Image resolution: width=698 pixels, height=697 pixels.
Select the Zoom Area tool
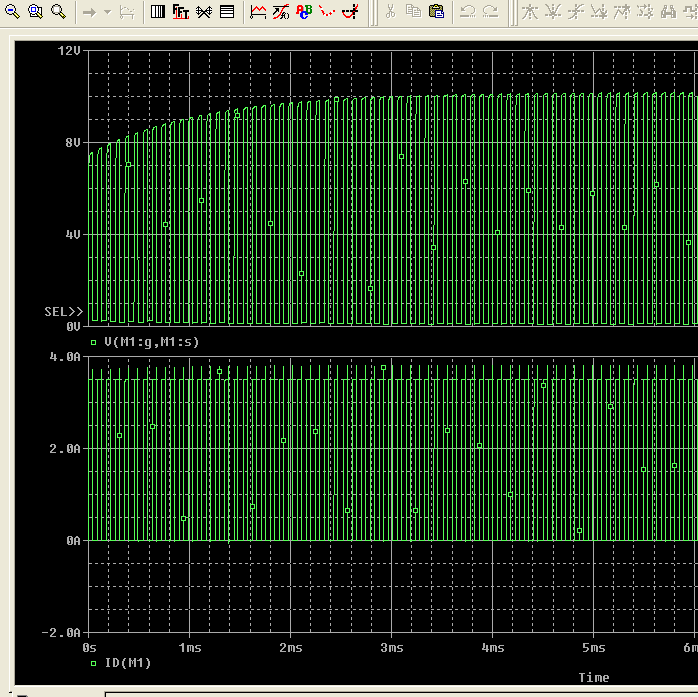tap(35, 12)
